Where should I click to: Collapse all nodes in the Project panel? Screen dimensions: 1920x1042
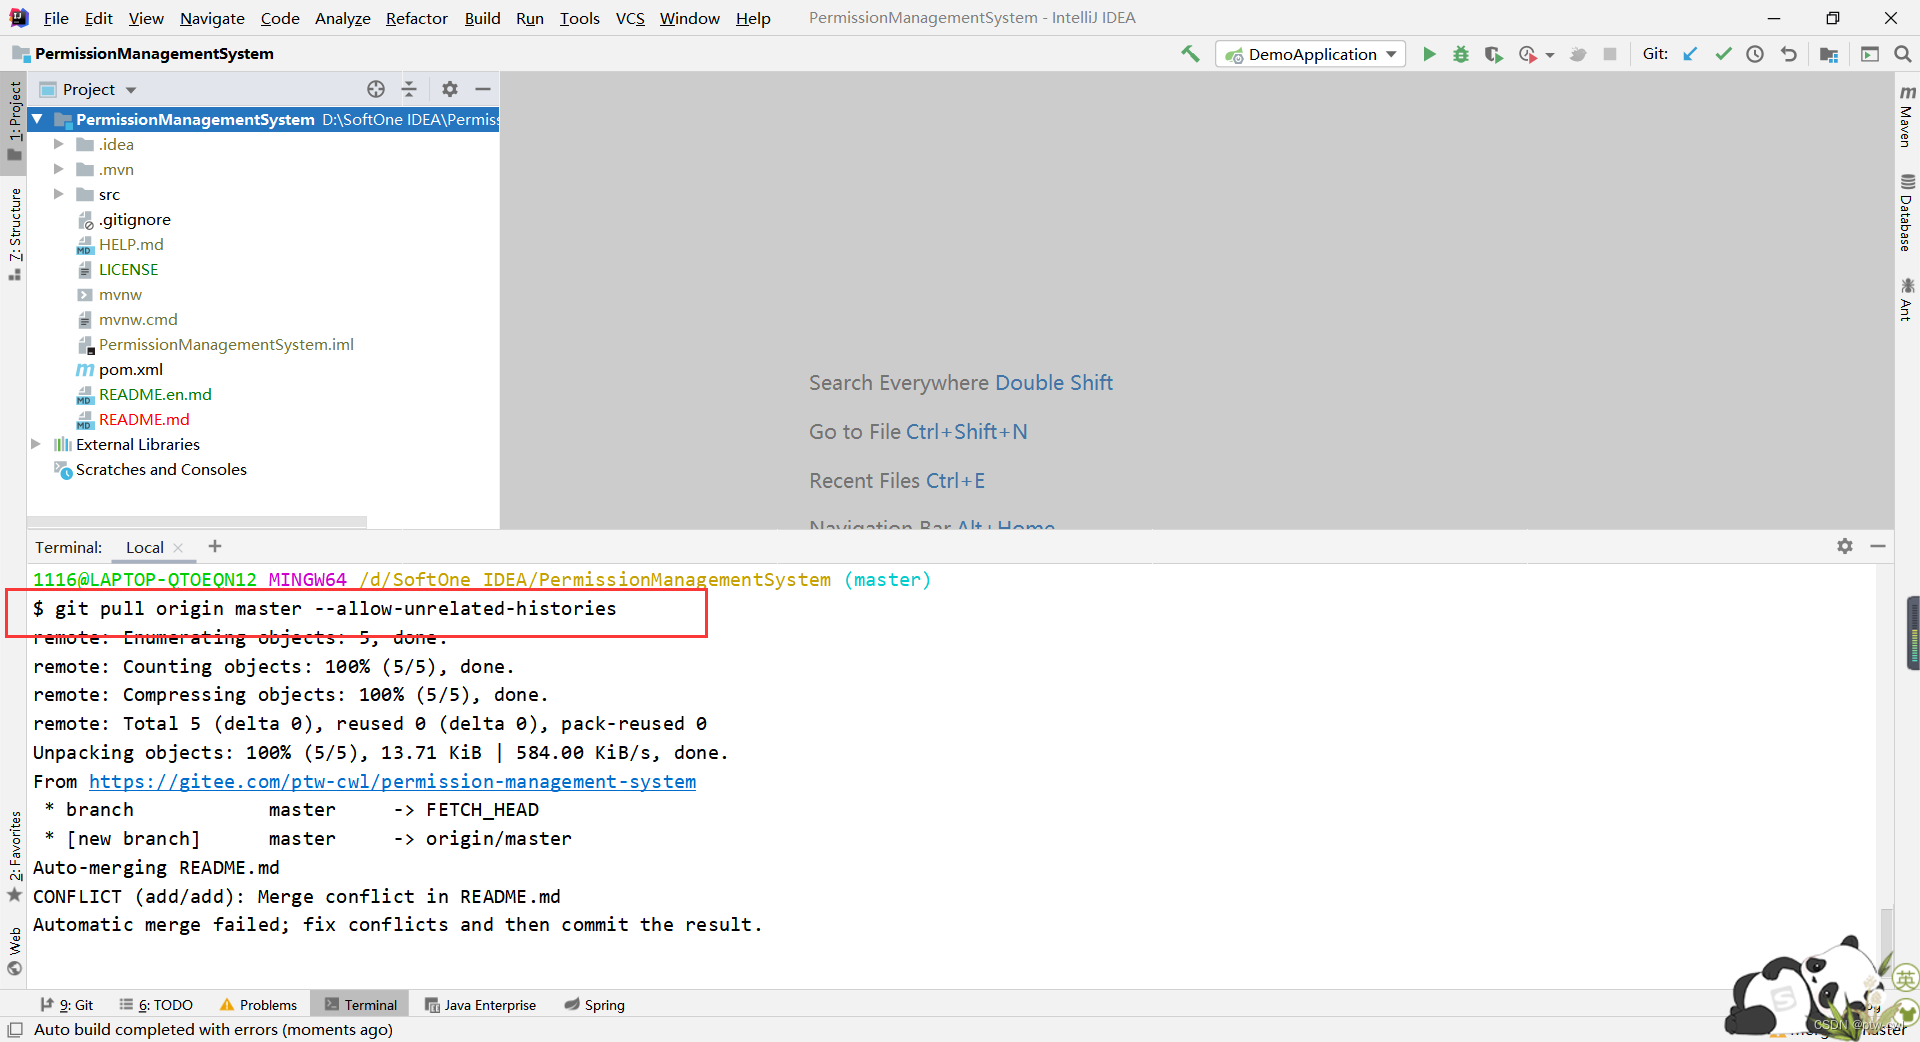tap(409, 89)
